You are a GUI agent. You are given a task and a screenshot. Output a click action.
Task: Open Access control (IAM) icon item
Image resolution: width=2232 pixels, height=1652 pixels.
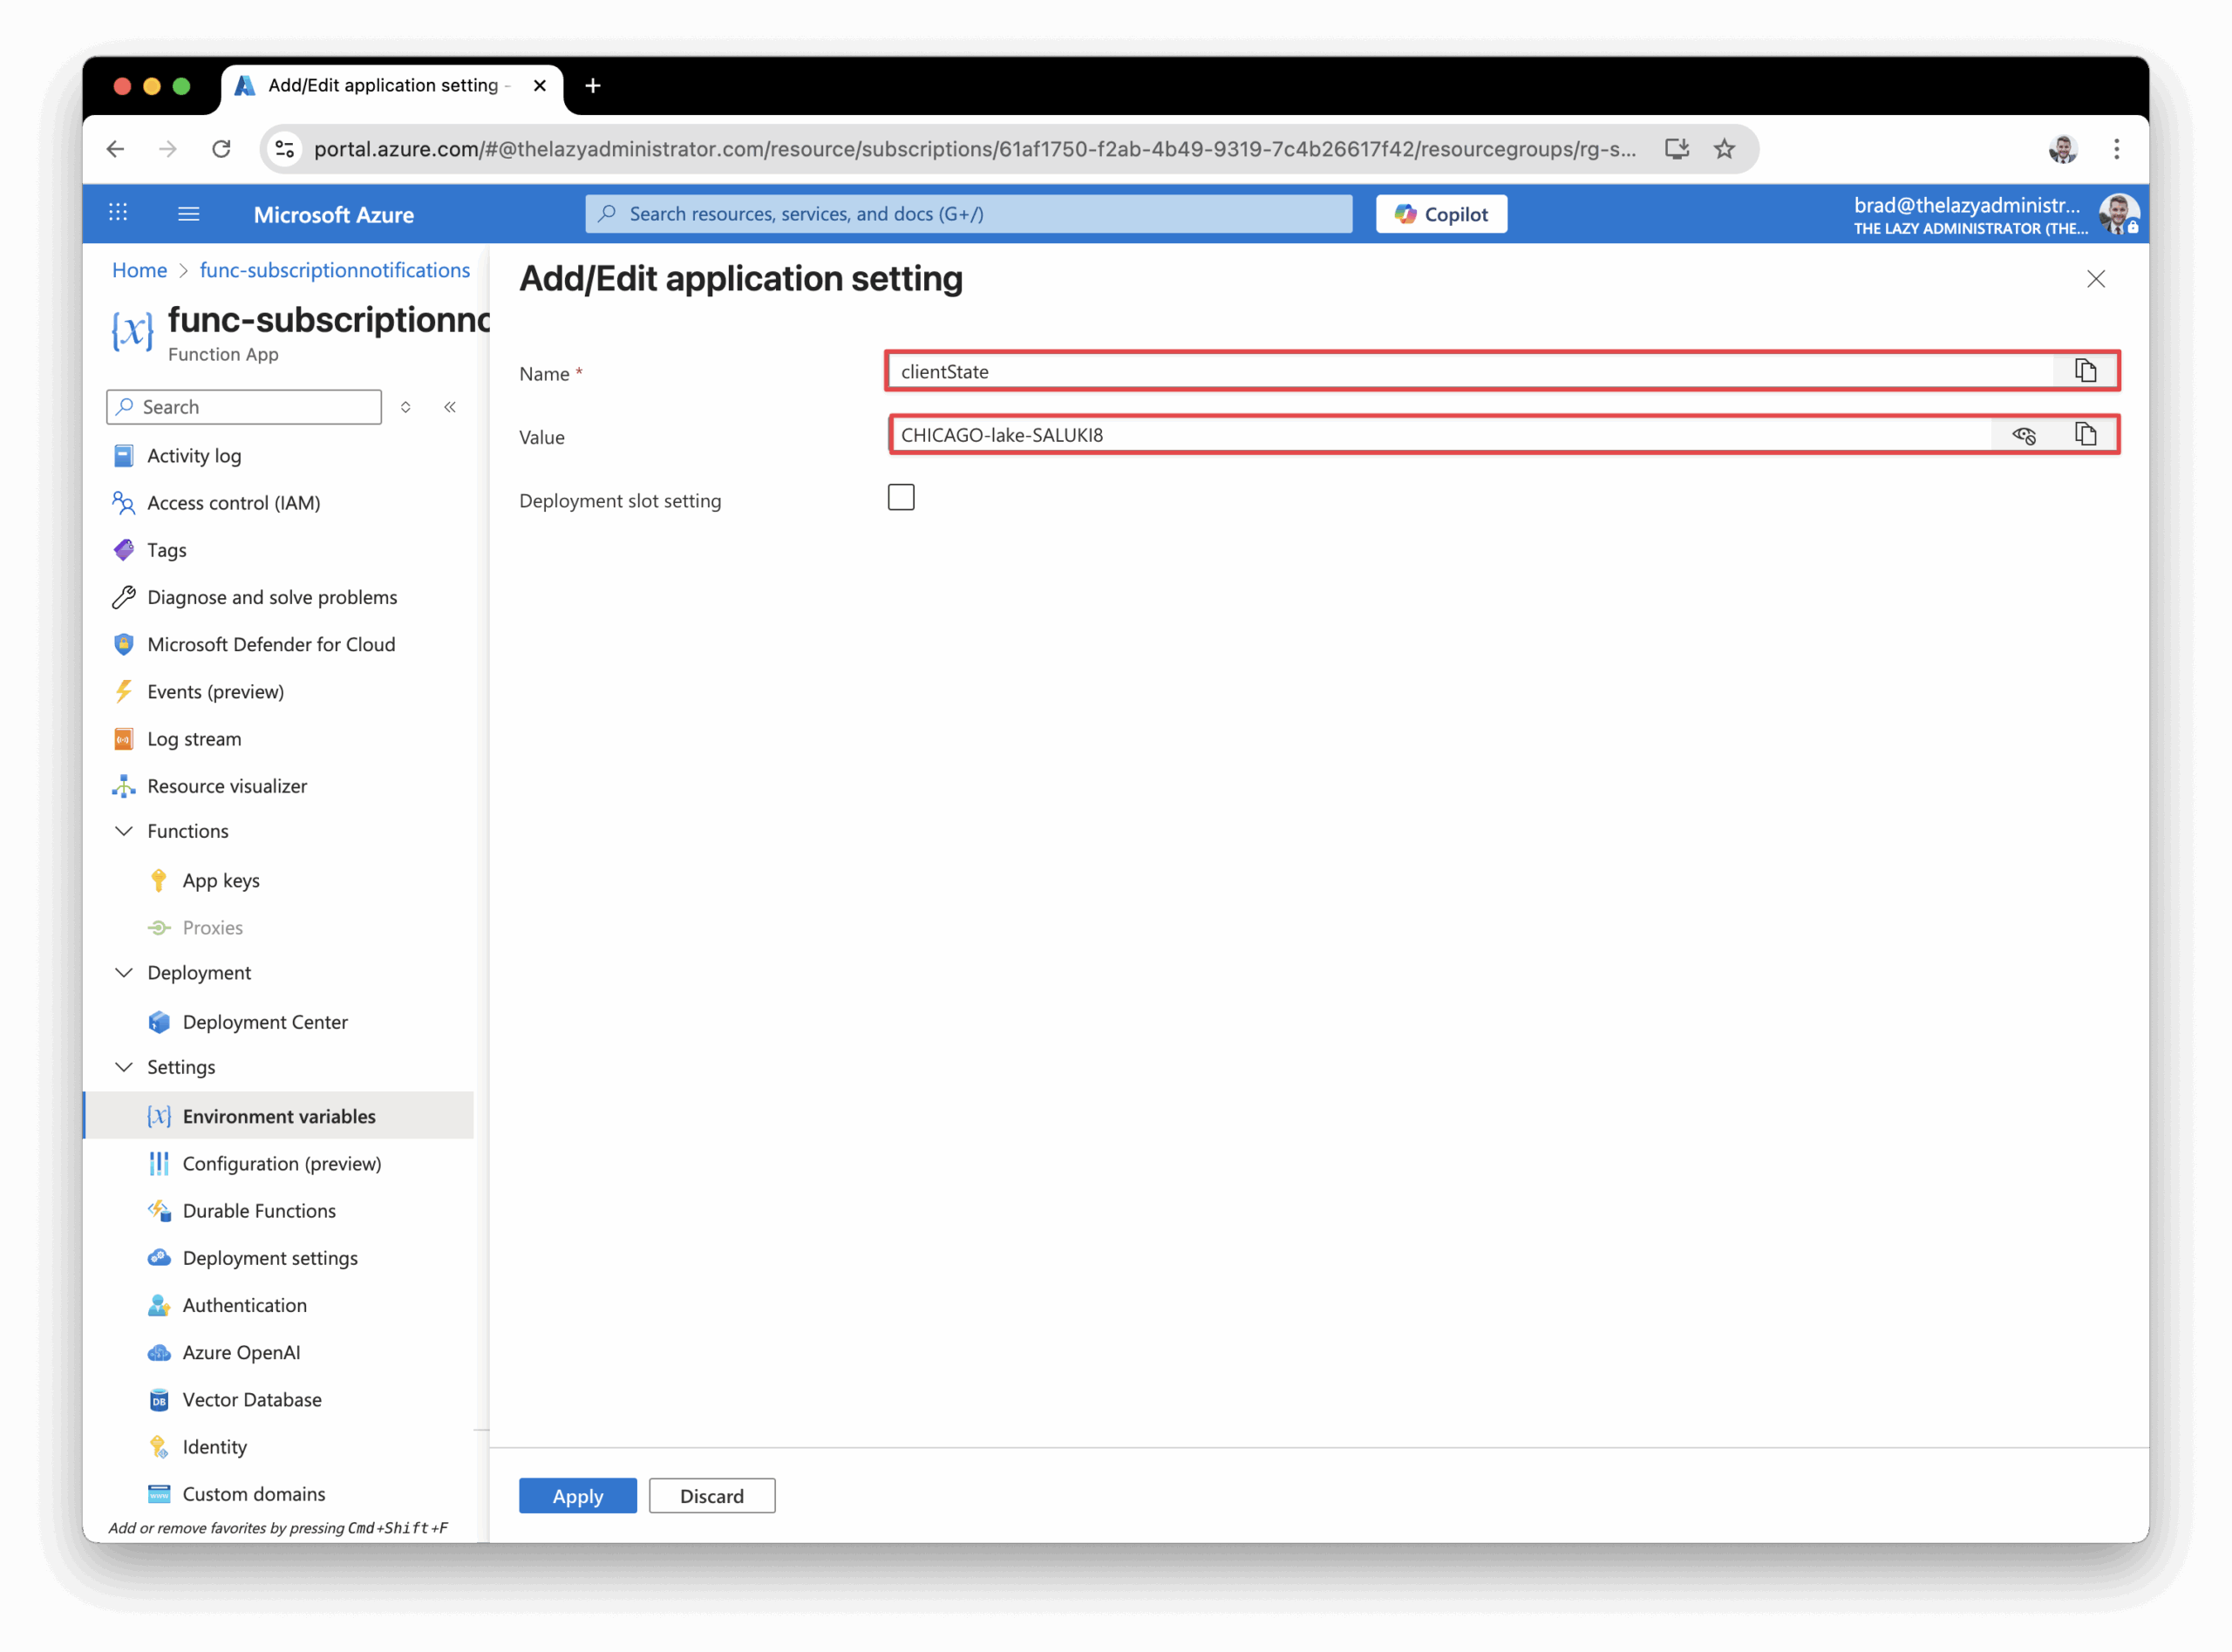(x=124, y=503)
